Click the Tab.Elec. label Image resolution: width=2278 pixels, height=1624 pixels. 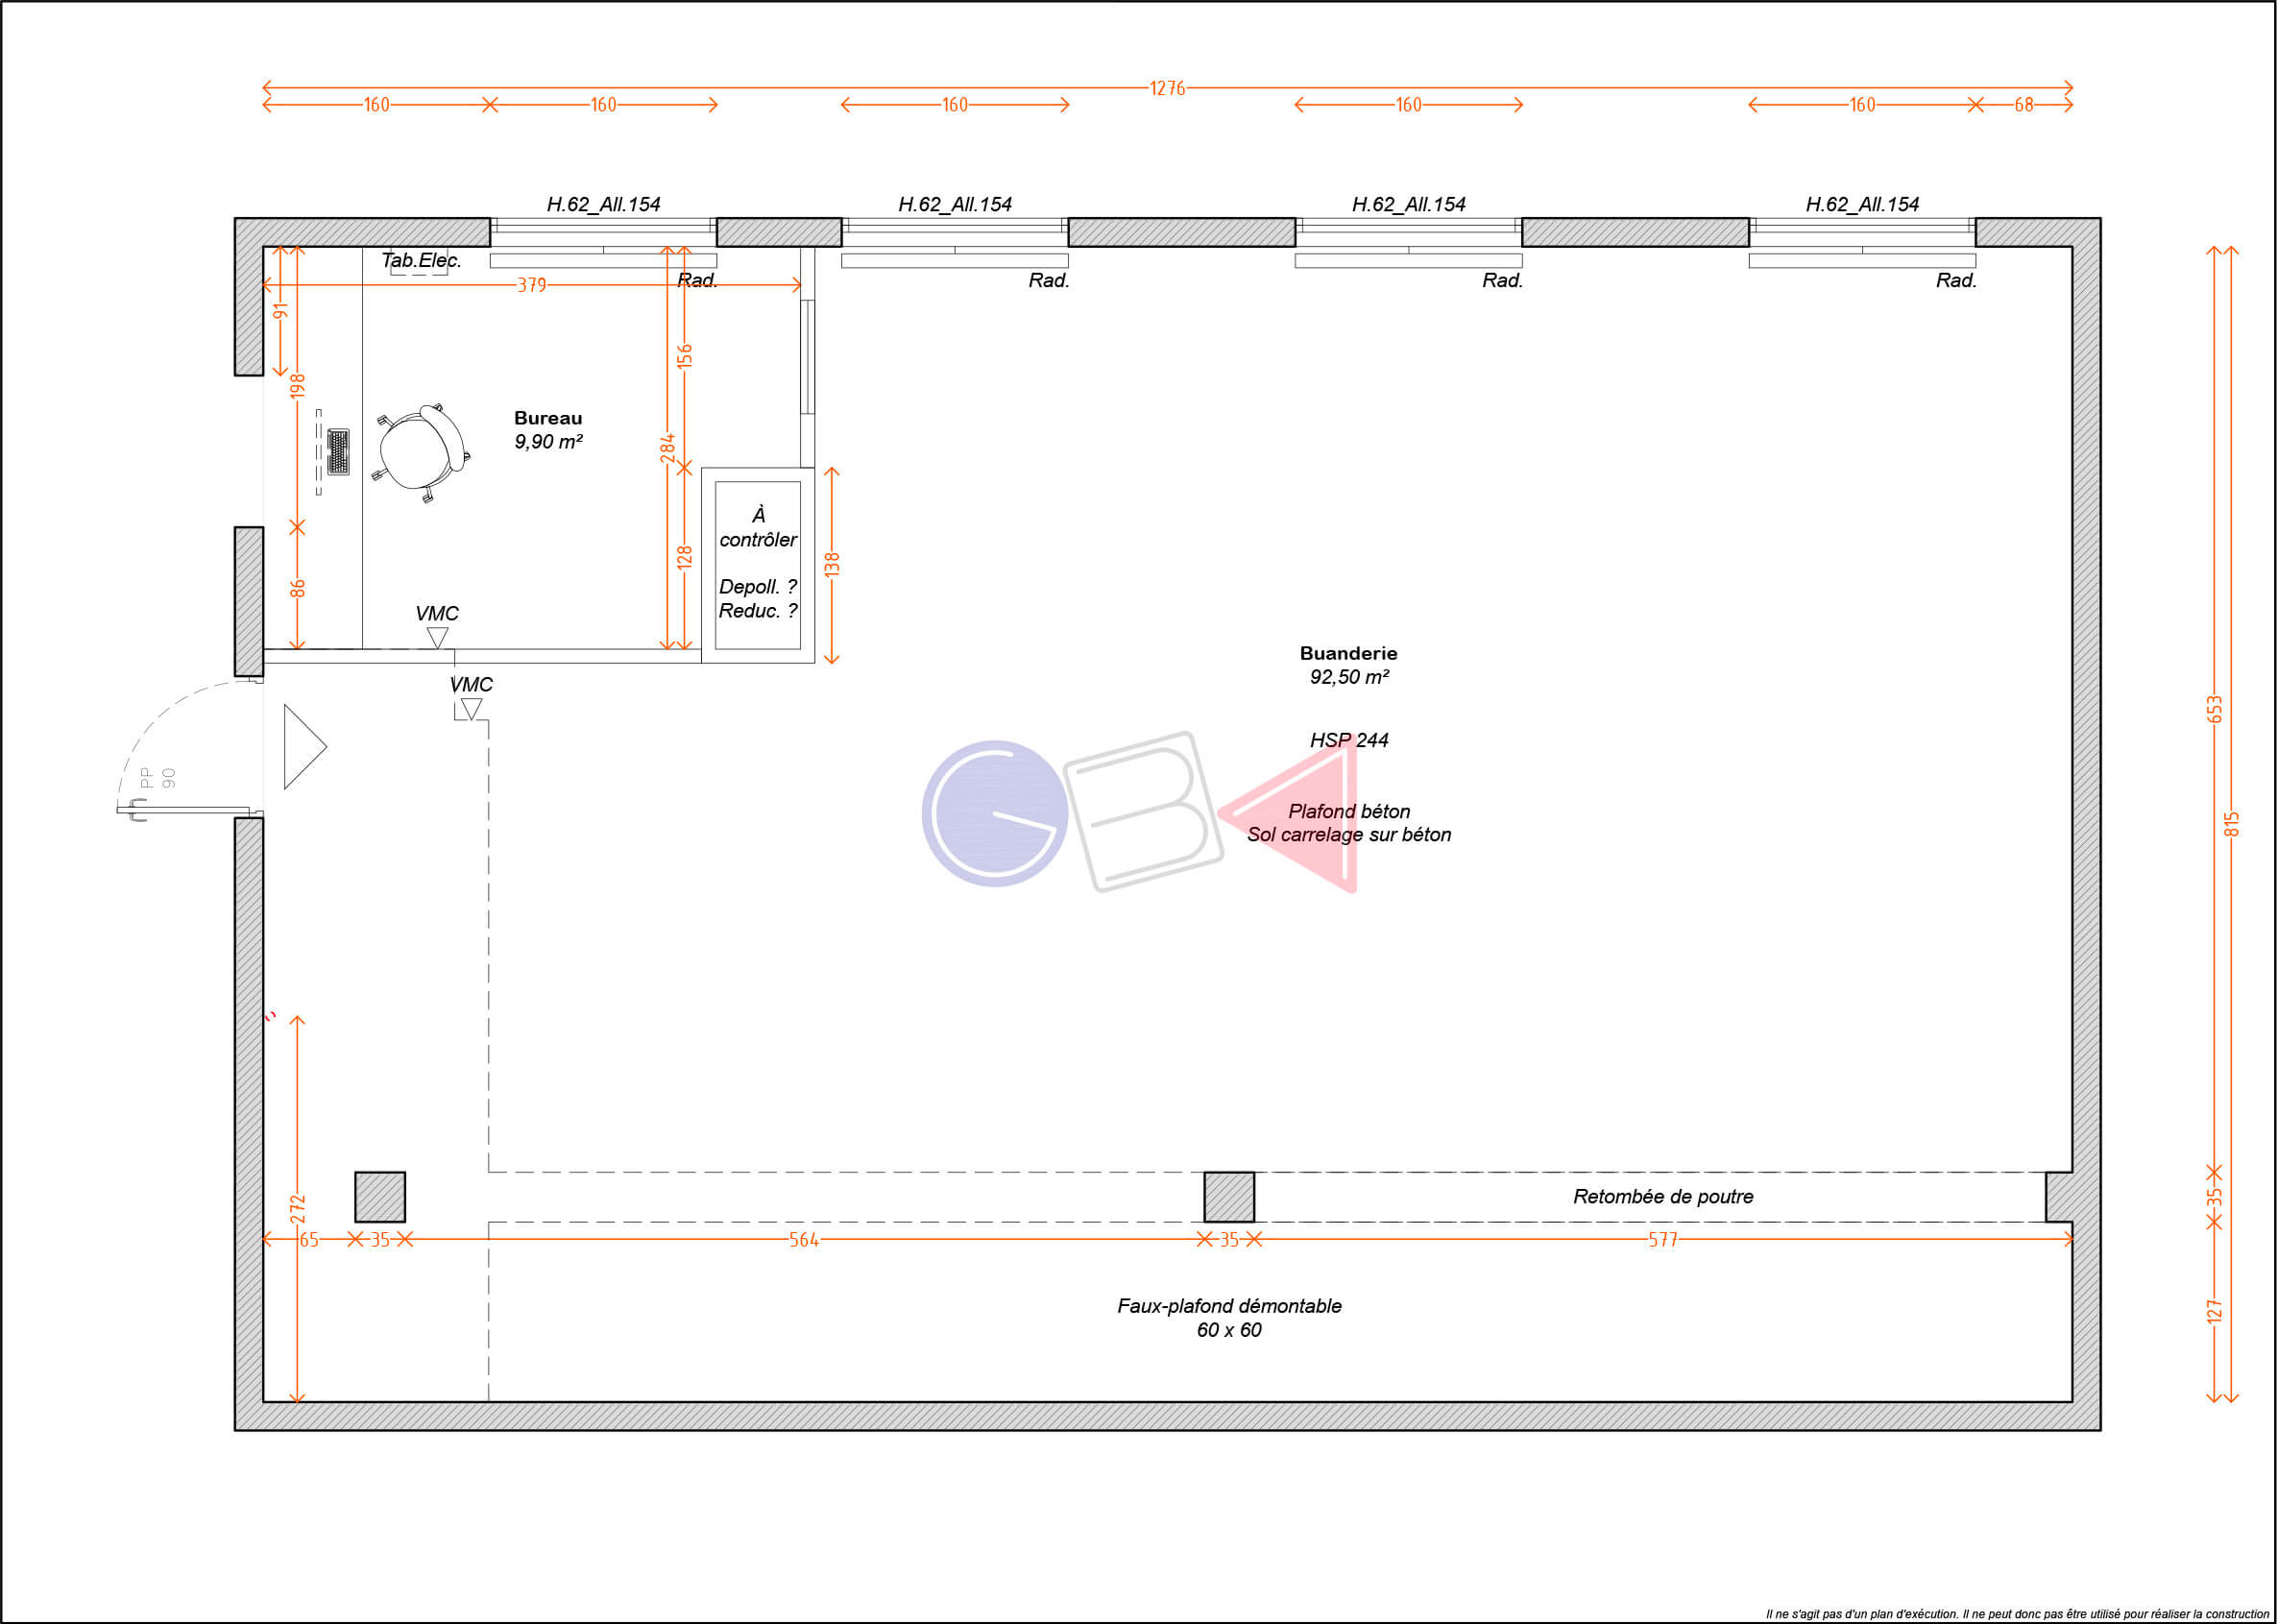coord(421,260)
